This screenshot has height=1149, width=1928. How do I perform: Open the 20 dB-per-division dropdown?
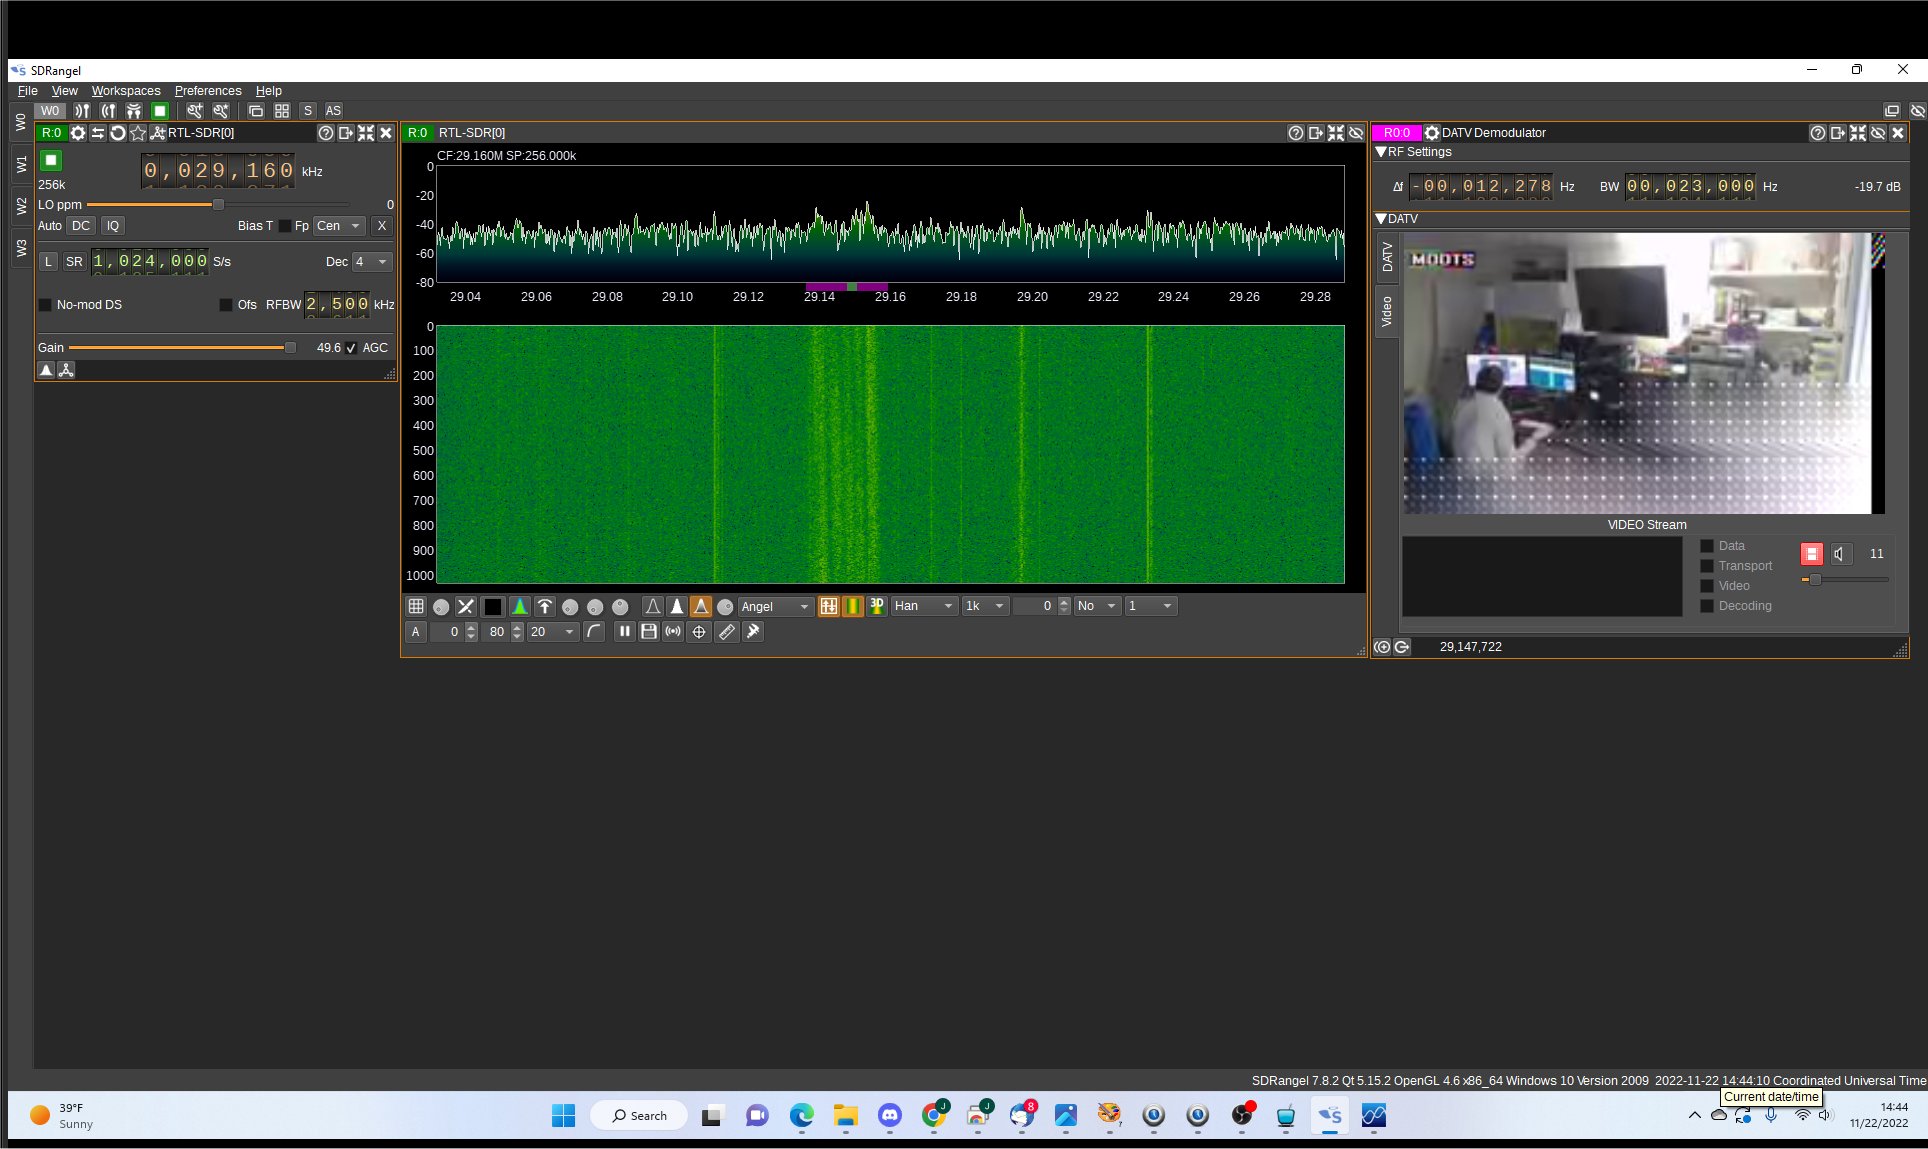coord(553,631)
